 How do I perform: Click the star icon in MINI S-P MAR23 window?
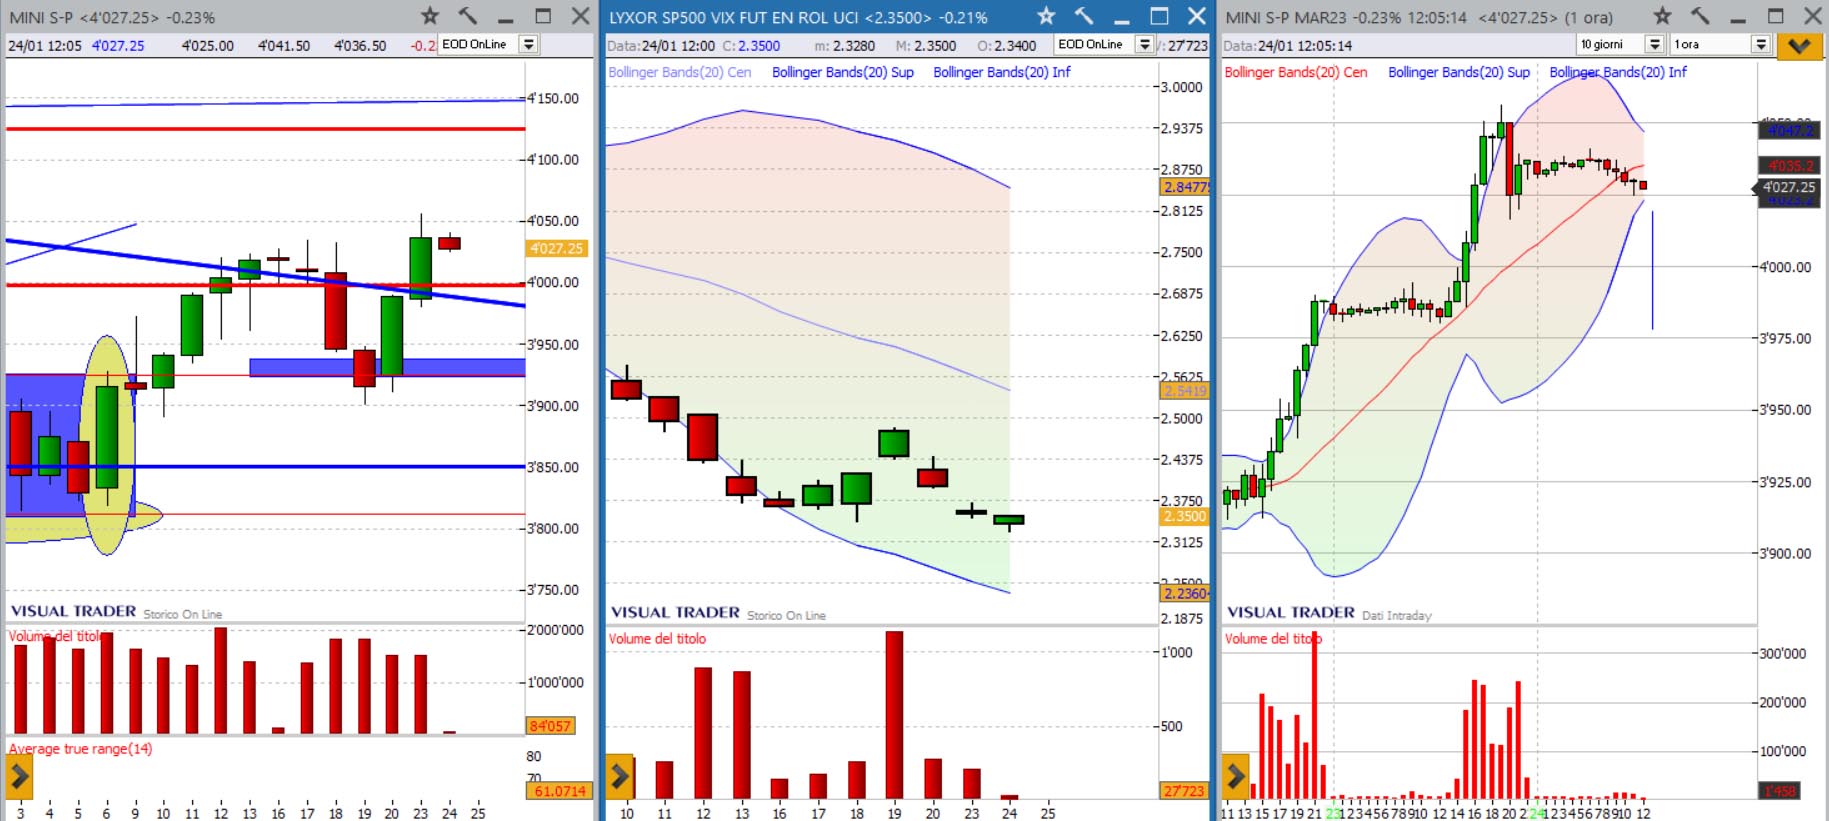coord(1662,16)
